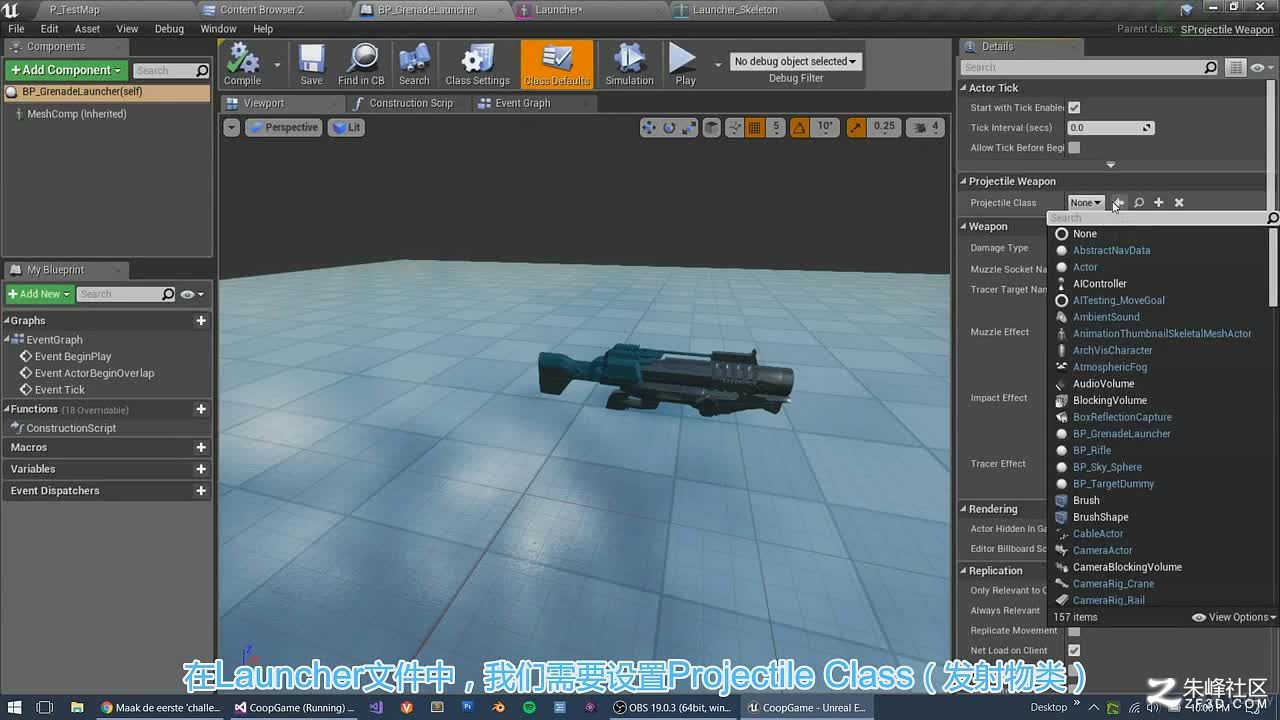Open Spotify from the taskbar
Screen dimensions: 1280x720
click(x=529, y=707)
